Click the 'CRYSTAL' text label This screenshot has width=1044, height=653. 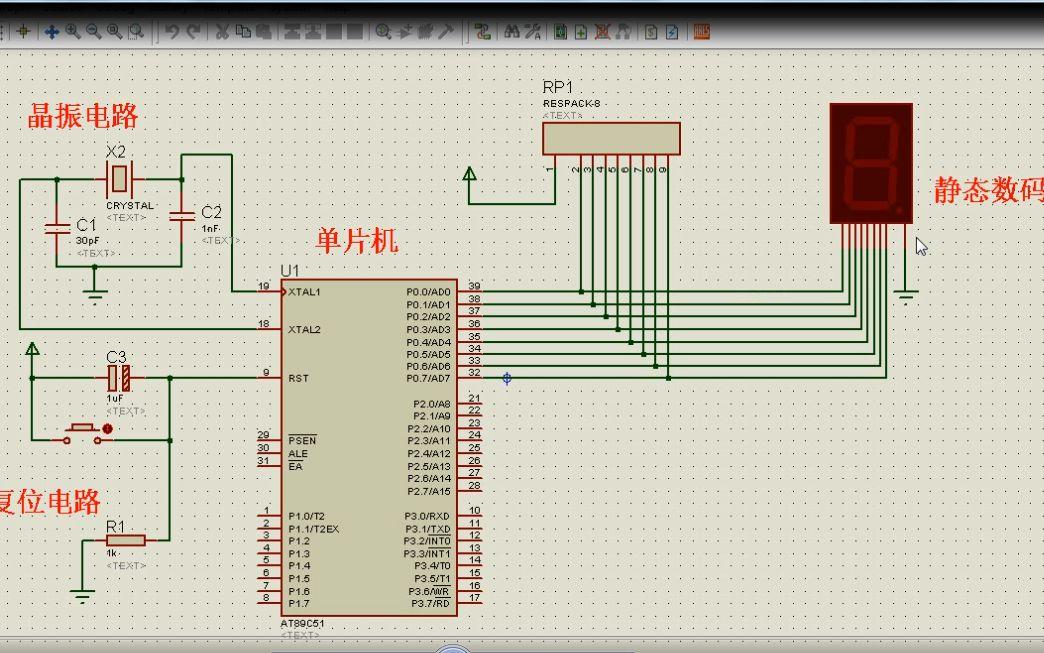pyautogui.click(x=130, y=206)
